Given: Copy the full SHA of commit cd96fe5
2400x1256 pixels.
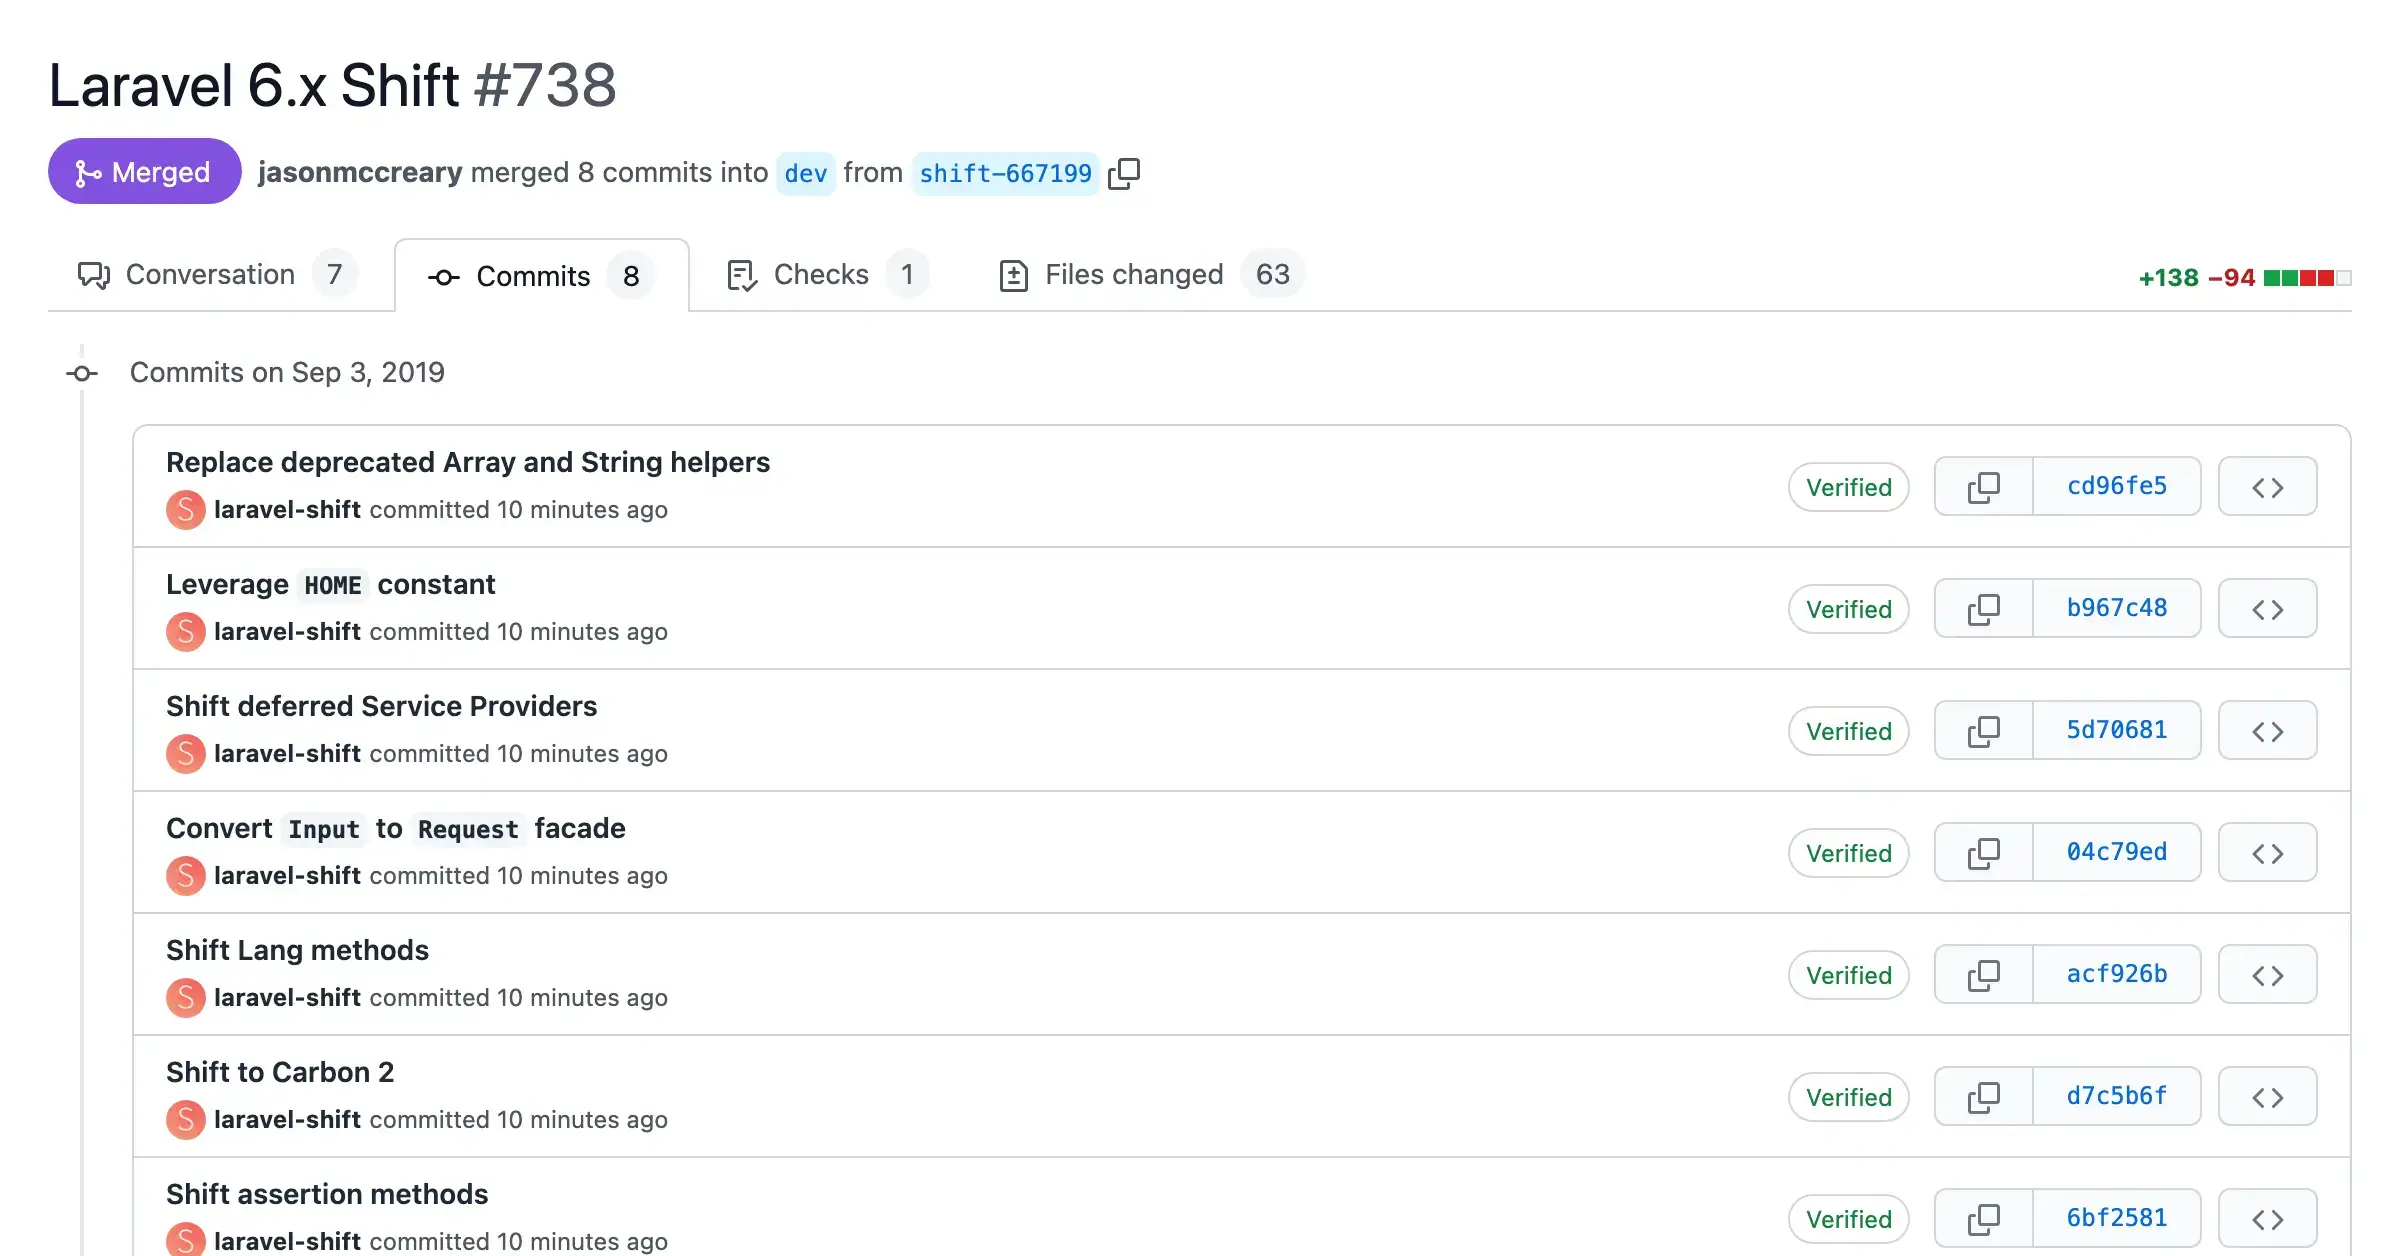Looking at the screenshot, I should (1984, 486).
